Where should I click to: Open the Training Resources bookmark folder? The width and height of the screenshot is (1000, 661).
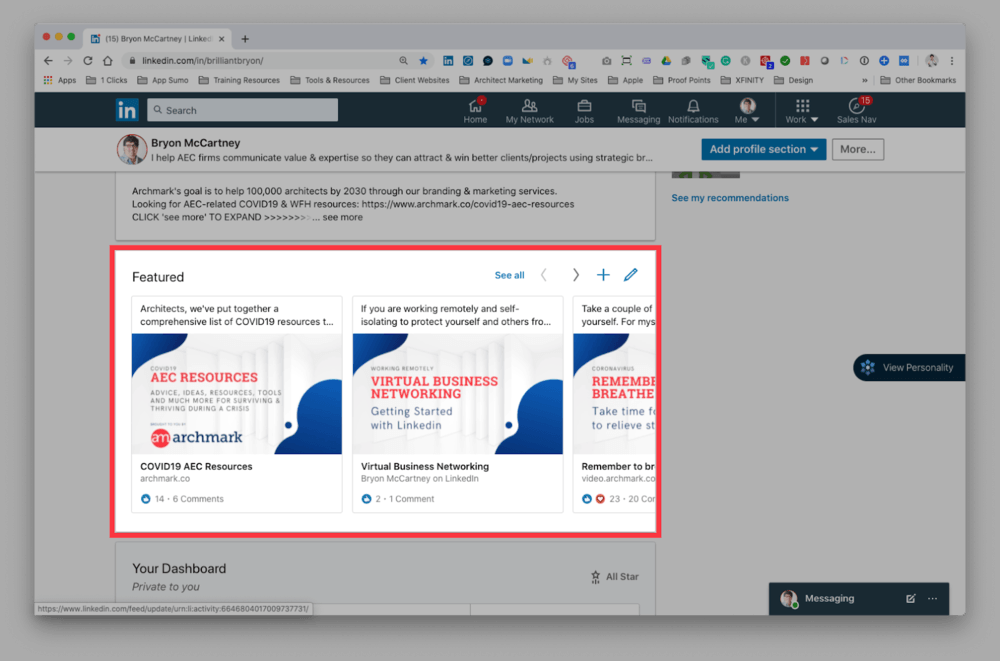239,80
